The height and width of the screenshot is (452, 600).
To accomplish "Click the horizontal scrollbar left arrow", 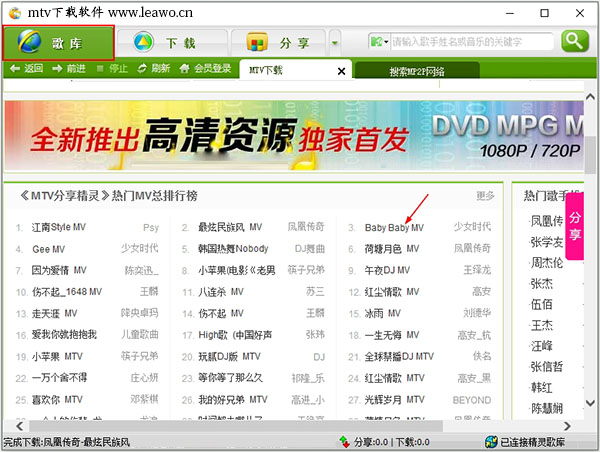I will (19, 426).
